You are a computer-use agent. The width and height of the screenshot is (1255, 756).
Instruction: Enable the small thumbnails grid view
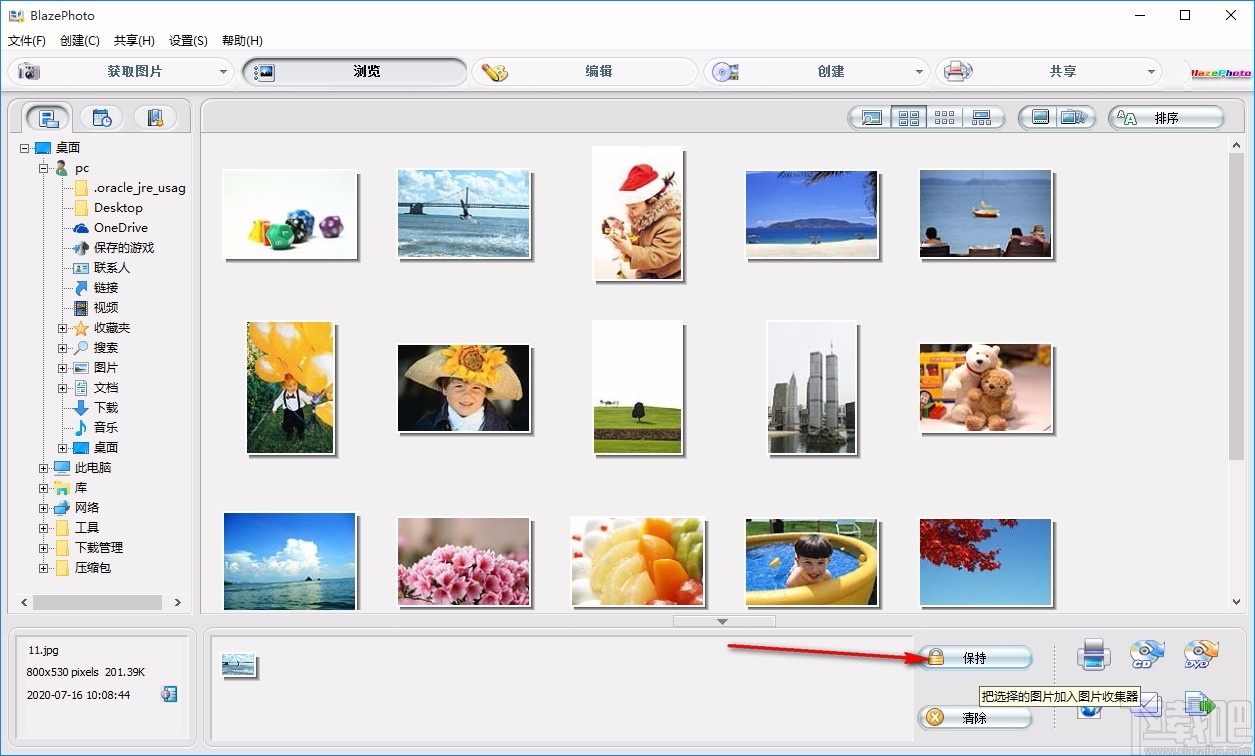[x=944, y=118]
